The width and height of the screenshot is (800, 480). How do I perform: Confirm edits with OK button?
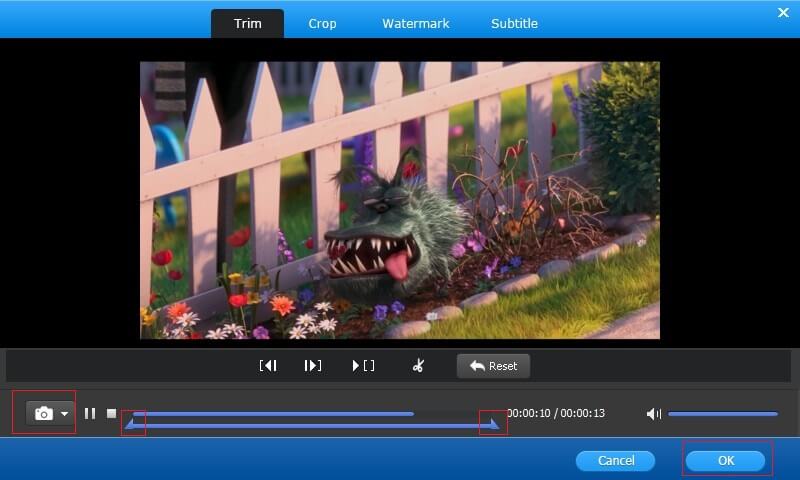726,461
